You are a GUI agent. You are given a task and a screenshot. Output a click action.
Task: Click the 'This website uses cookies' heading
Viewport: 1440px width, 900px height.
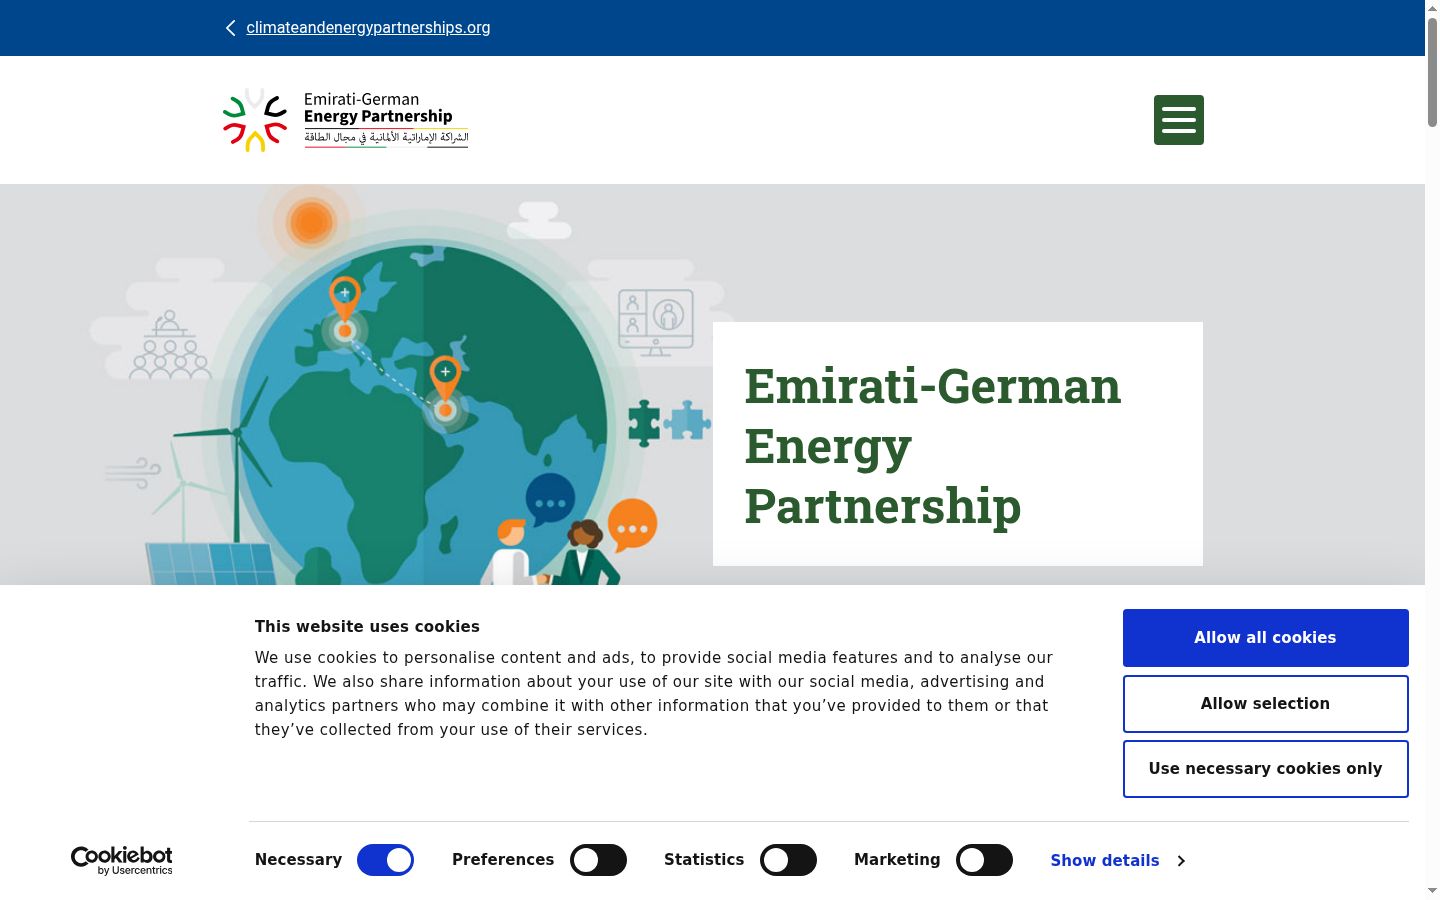(x=367, y=627)
